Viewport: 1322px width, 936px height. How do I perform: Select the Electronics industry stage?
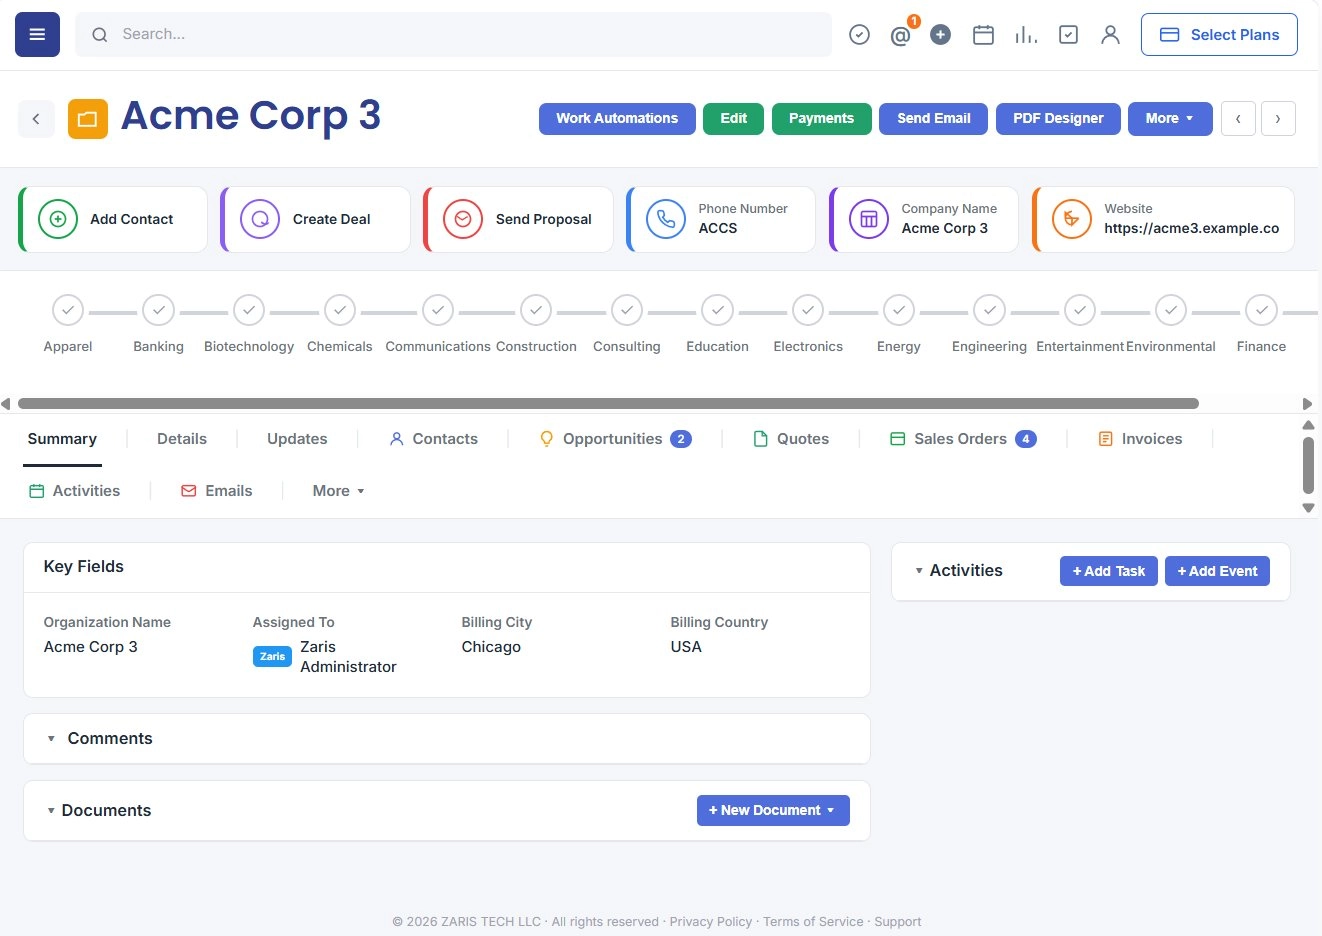[808, 310]
